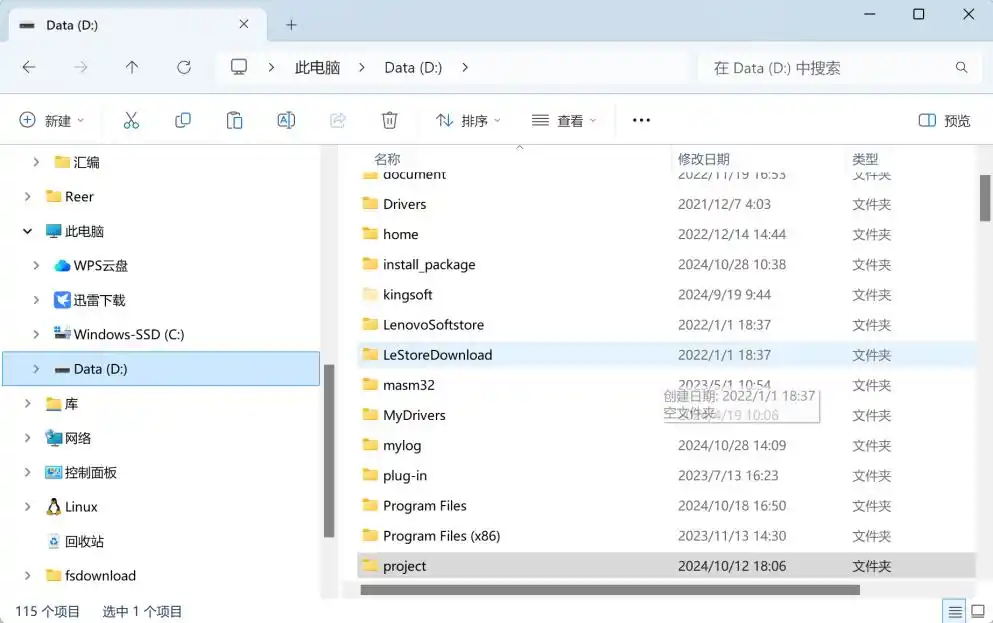Close the Data (D:) tab
The width and height of the screenshot is (993, 623).
244,24
